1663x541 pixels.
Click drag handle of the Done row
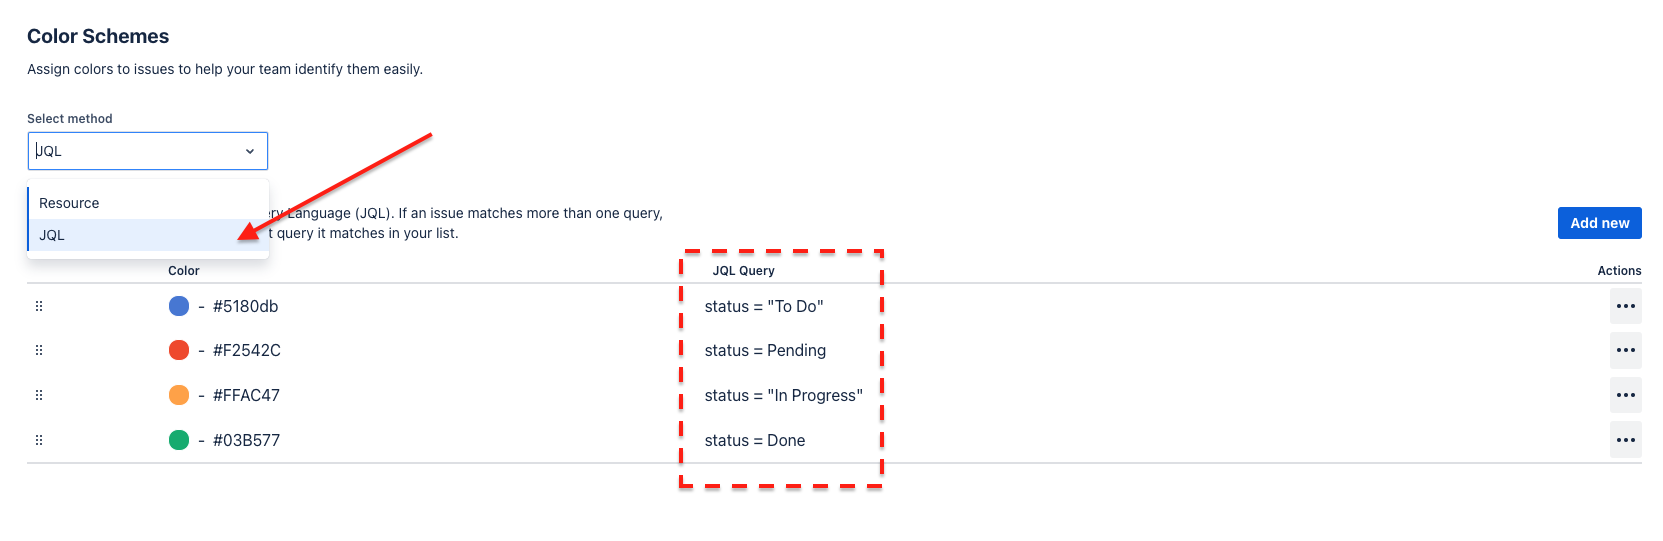[39, 440]
